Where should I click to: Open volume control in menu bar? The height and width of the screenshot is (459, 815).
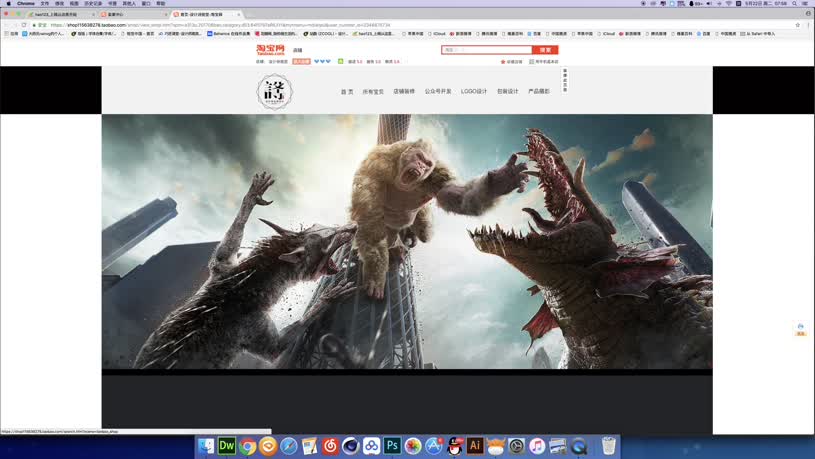tap(708, 3)
